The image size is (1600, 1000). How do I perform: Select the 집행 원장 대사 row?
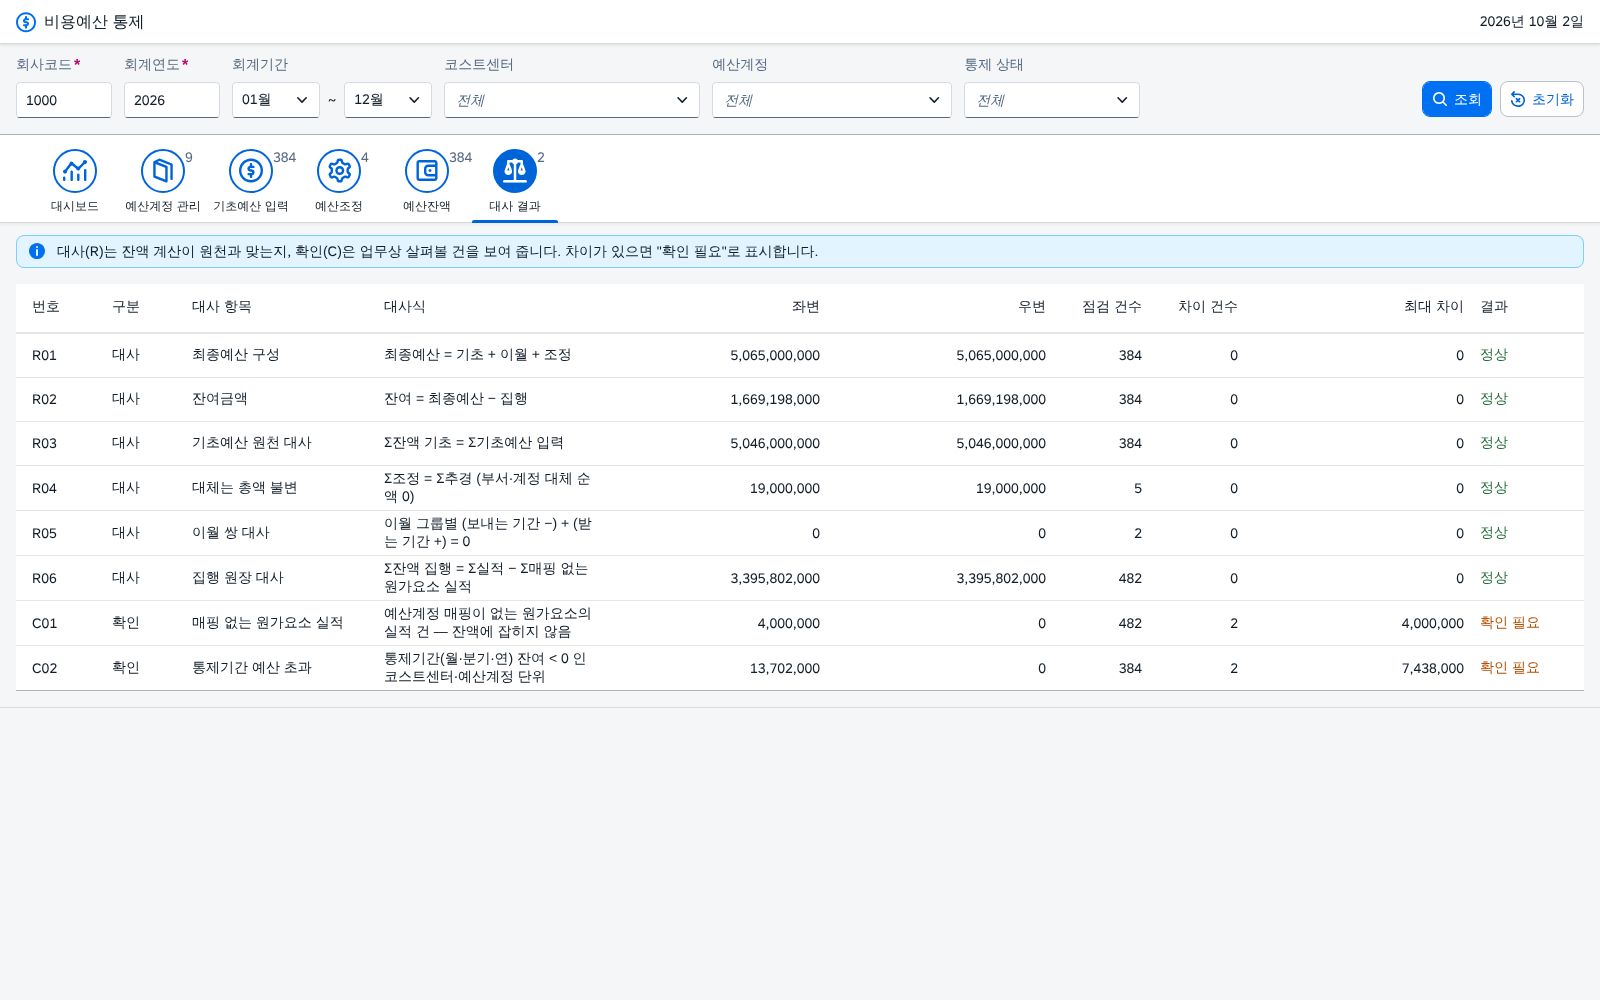tap(800, 578)
